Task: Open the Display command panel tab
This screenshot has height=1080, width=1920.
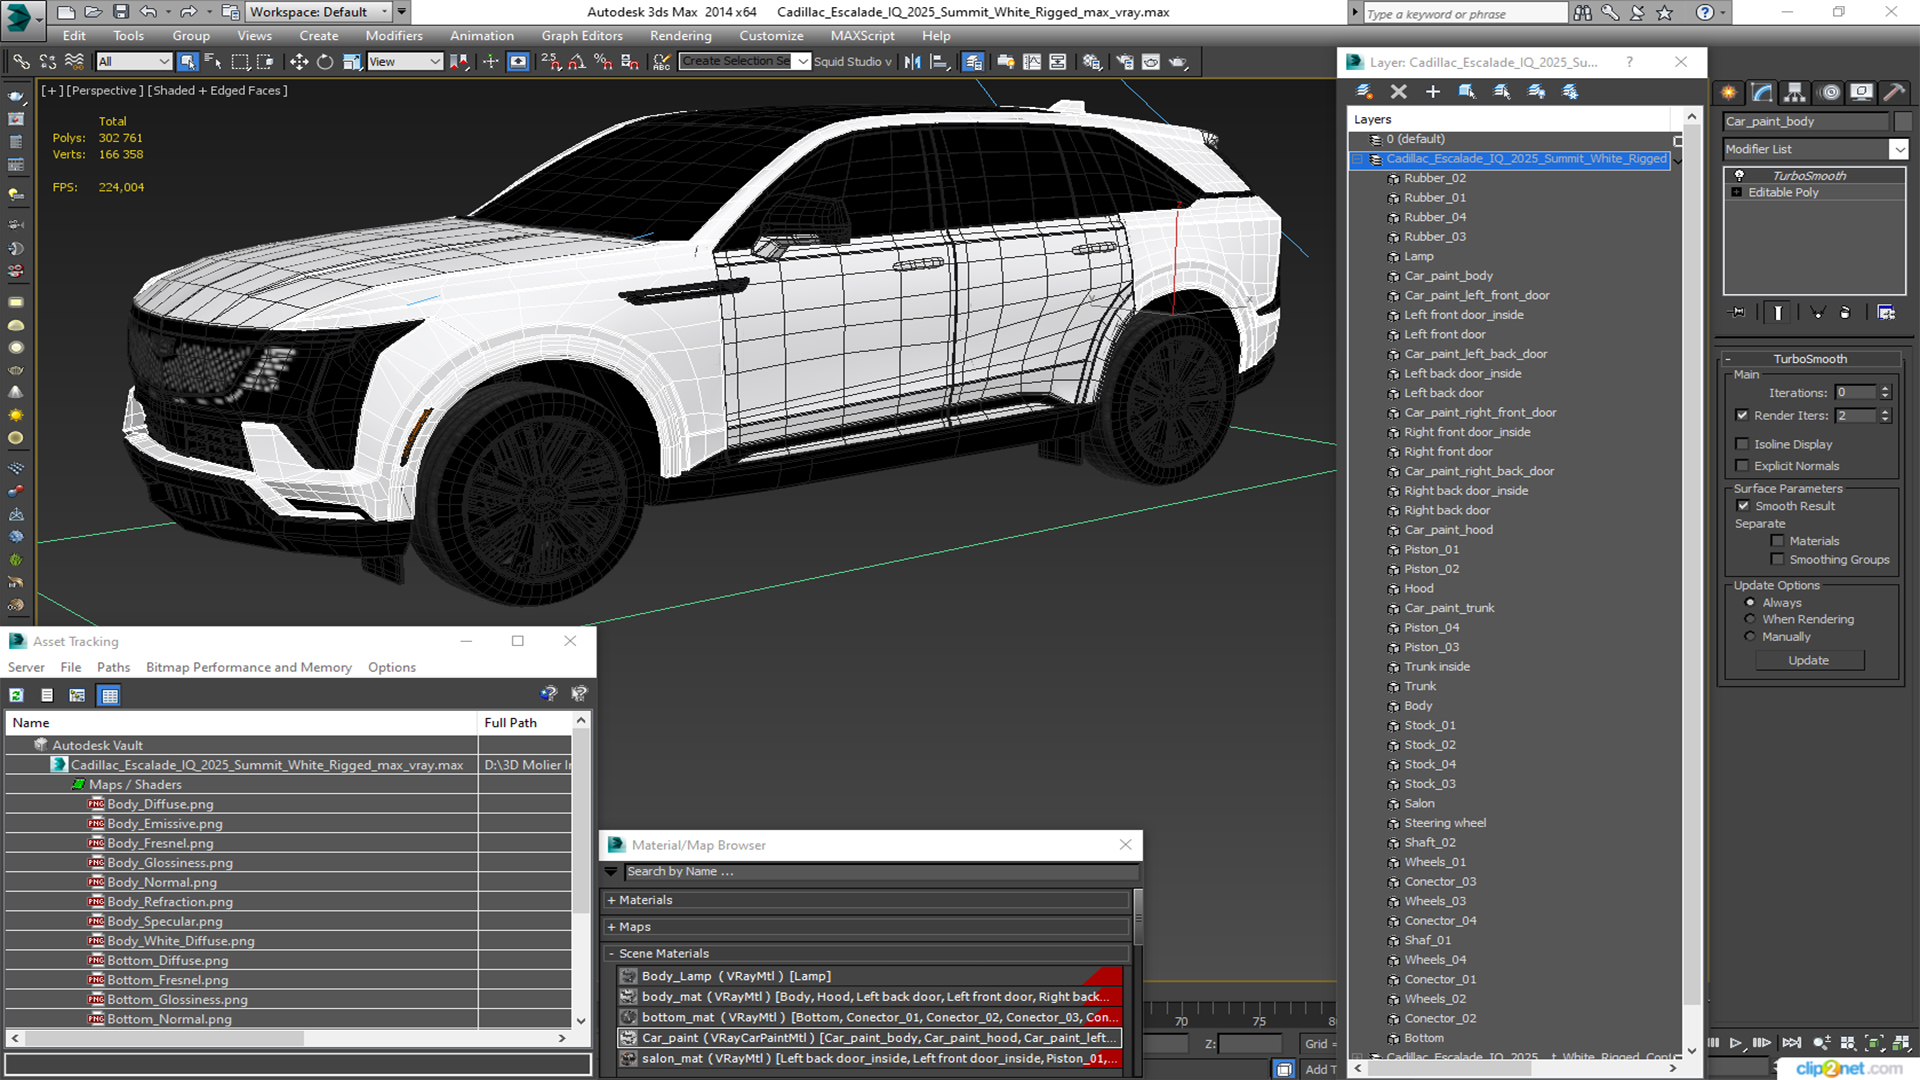Action: pyautogui.click(x=1861, y=92)
